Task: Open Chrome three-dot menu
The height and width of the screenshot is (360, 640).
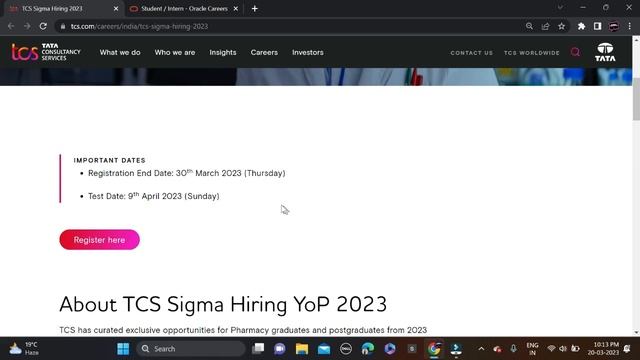Action: (629, 26)
